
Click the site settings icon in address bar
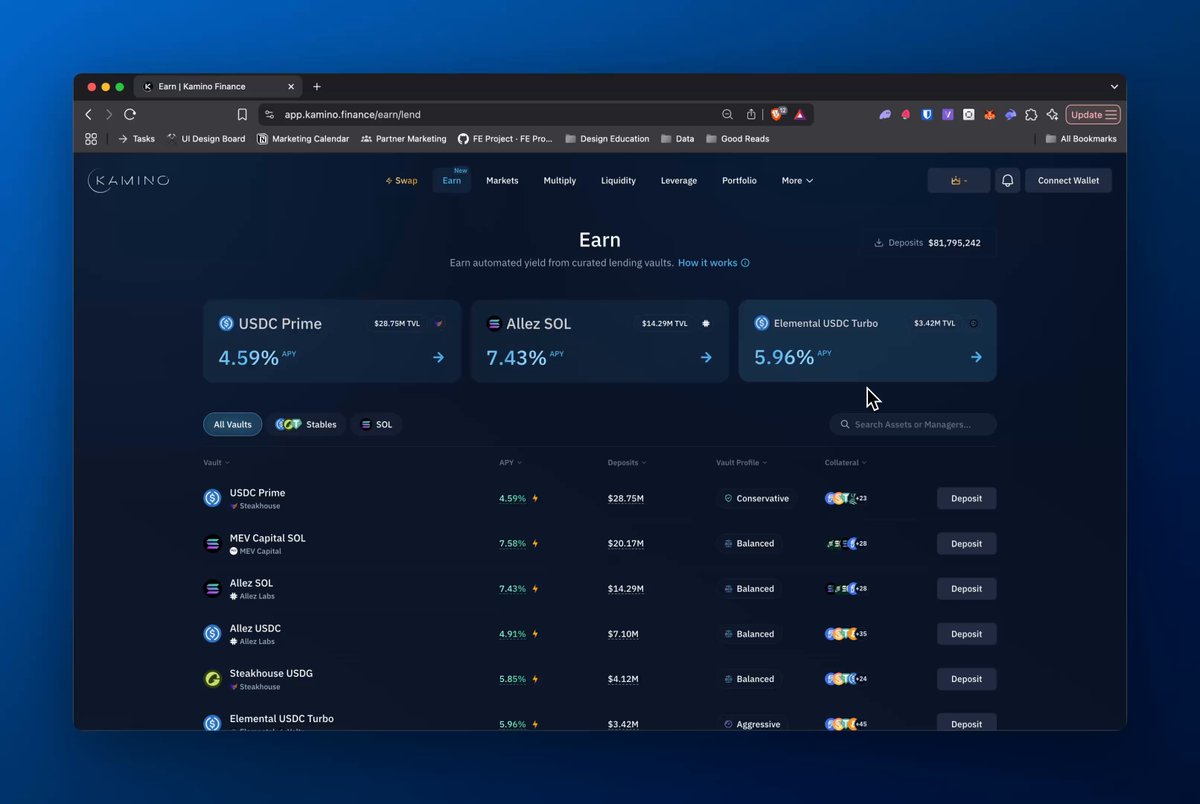[269, 115]
